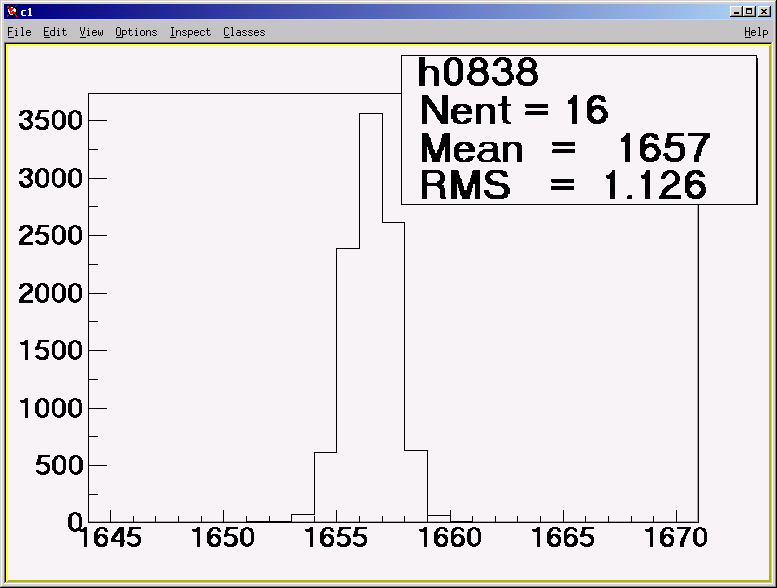Click the x-axis label 1655
777x588 pixels.
click(336, 537)
